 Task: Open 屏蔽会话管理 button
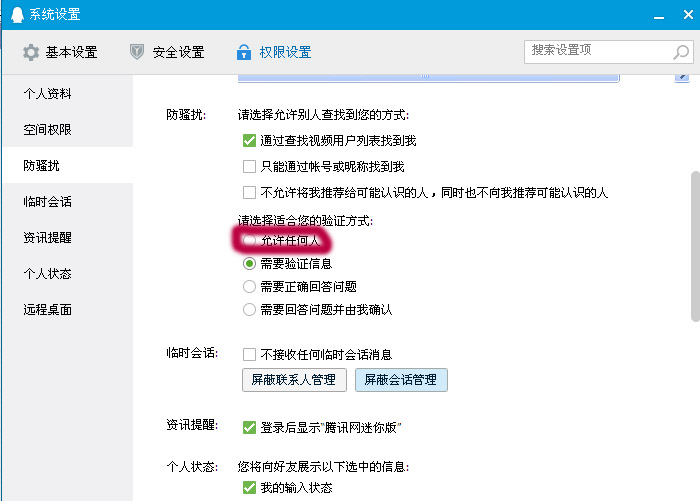click(x=400, y=380)
